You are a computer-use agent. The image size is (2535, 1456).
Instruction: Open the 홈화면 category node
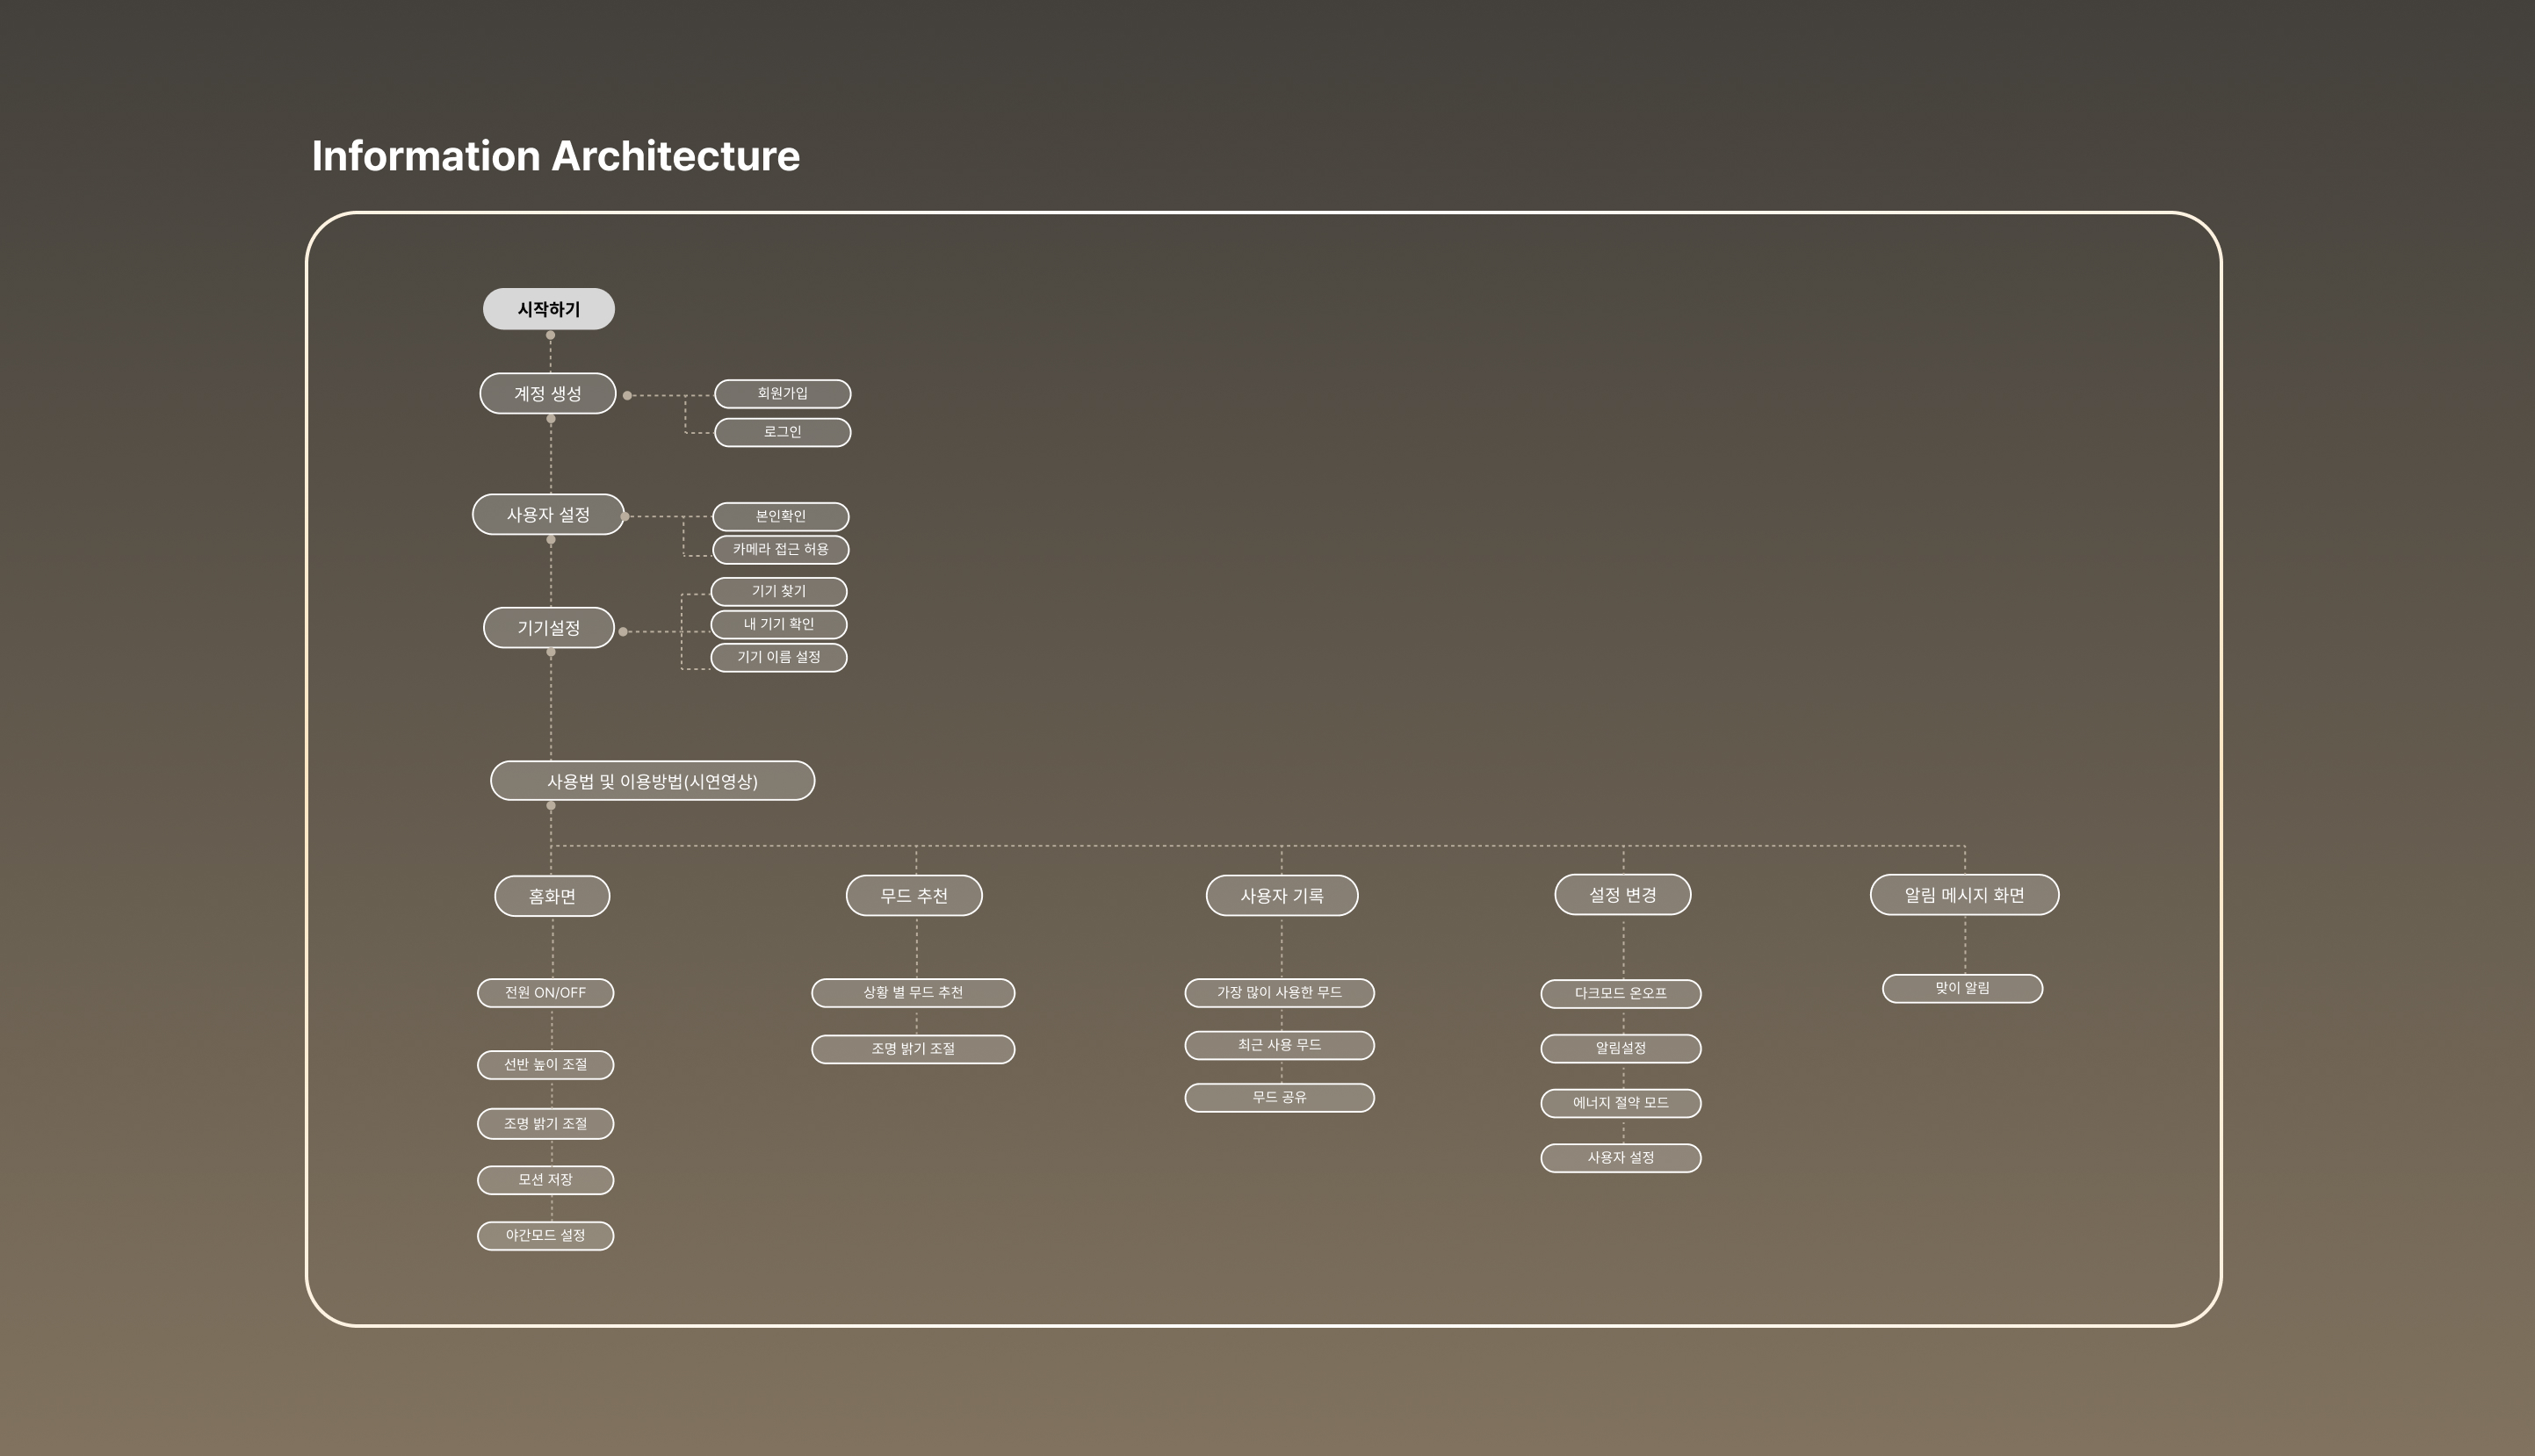(552, 896)
